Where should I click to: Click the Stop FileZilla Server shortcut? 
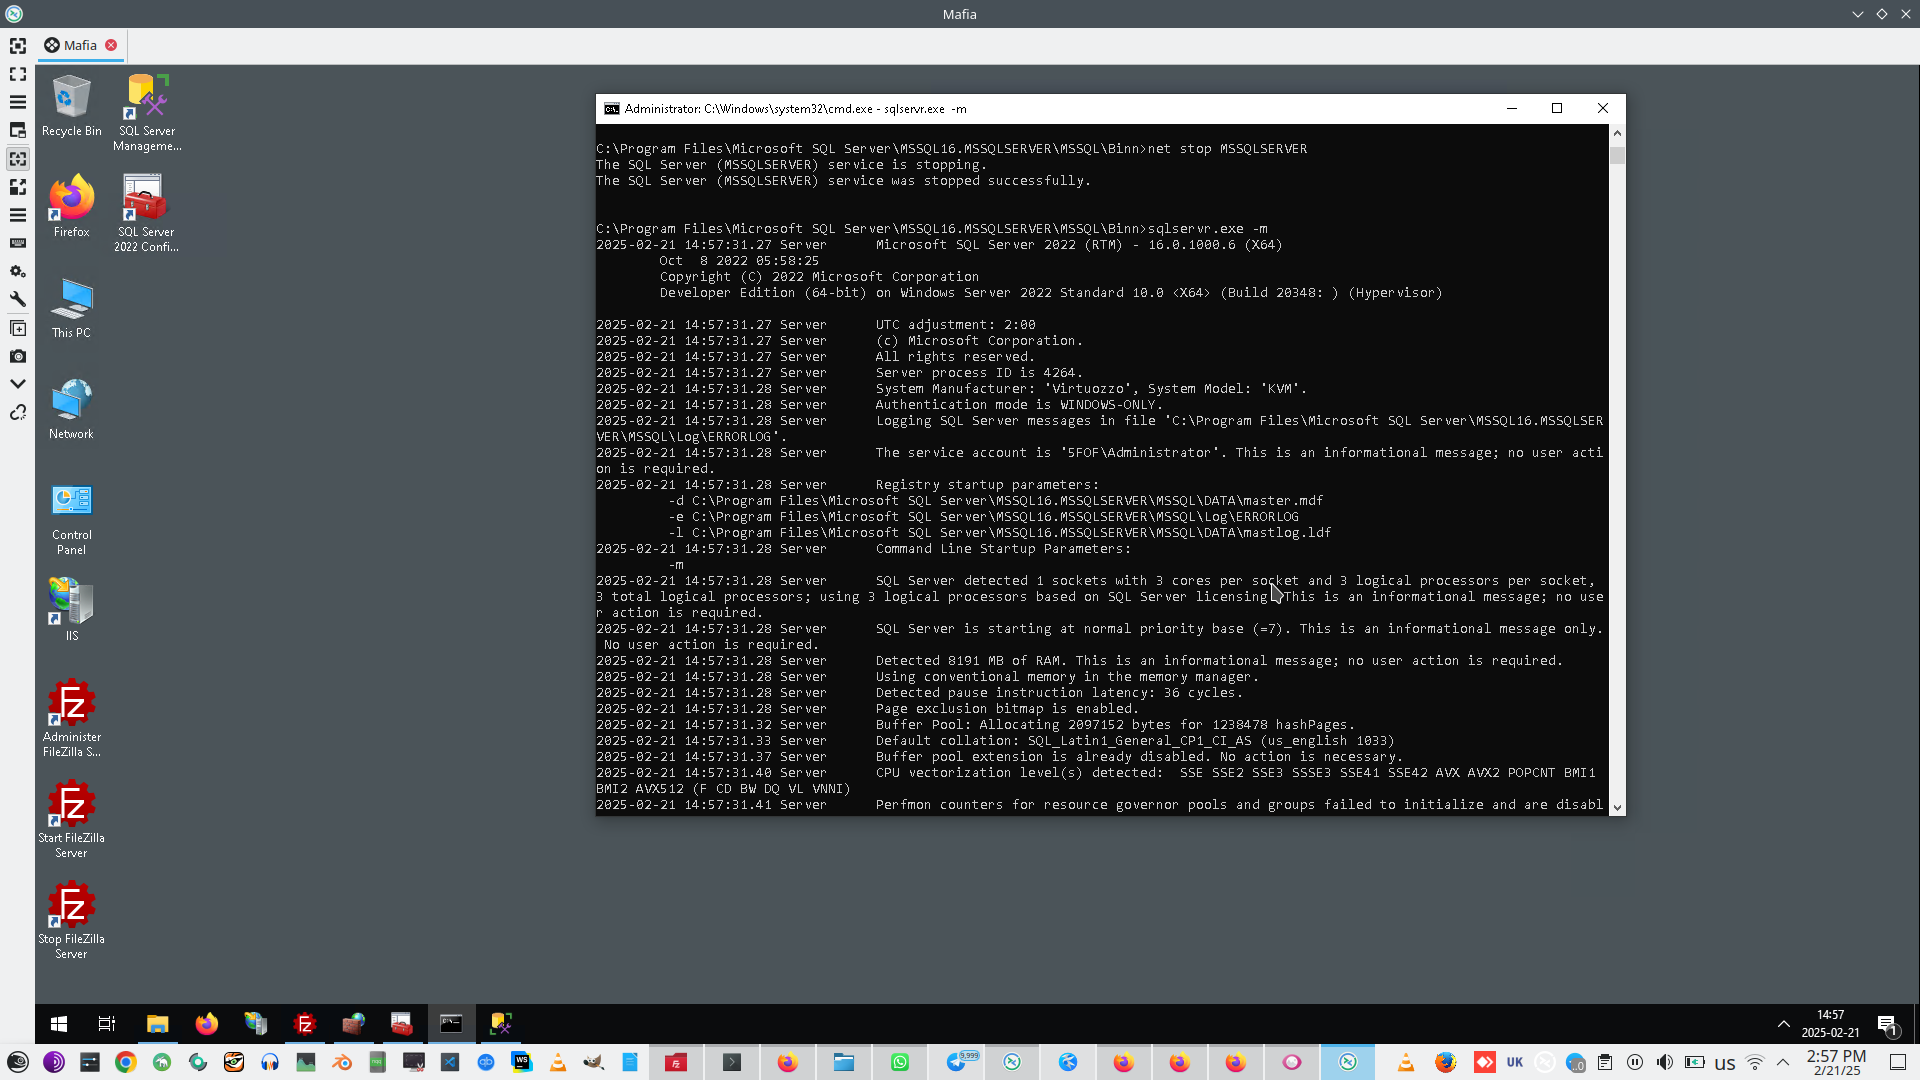[71, 920]
